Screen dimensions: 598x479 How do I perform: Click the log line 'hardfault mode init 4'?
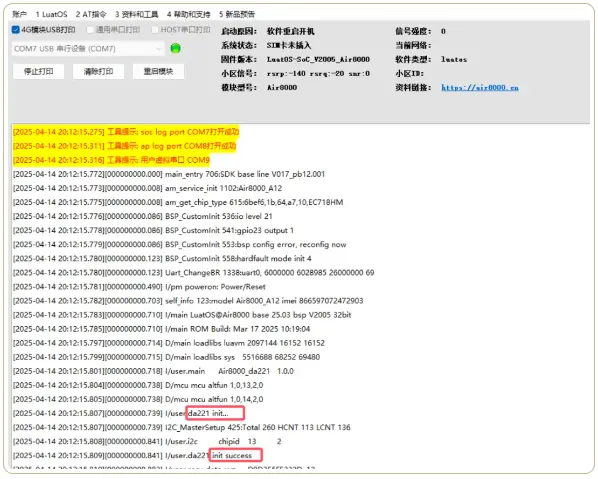pyautogui.click(x=162, y=259)
